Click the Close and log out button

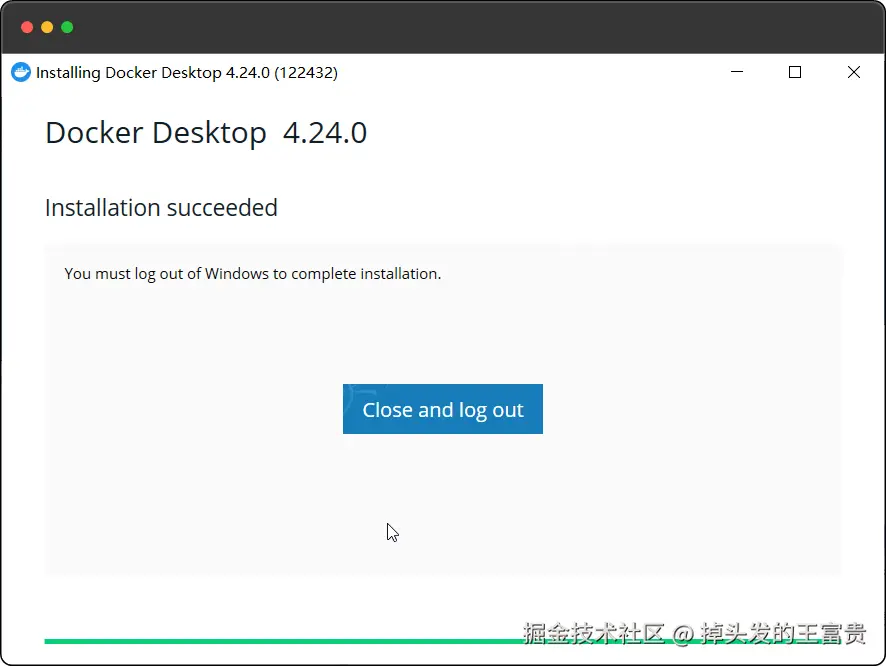(442, 409)
